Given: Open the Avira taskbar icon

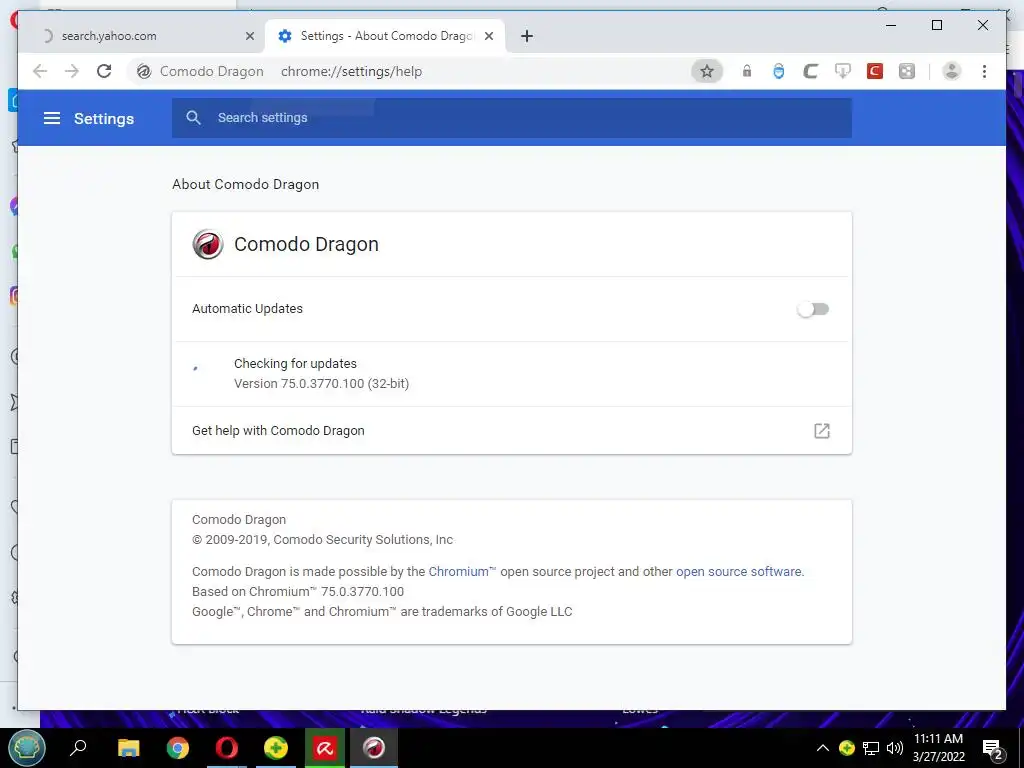Looking at the screenshot, I should click(325, 748).
